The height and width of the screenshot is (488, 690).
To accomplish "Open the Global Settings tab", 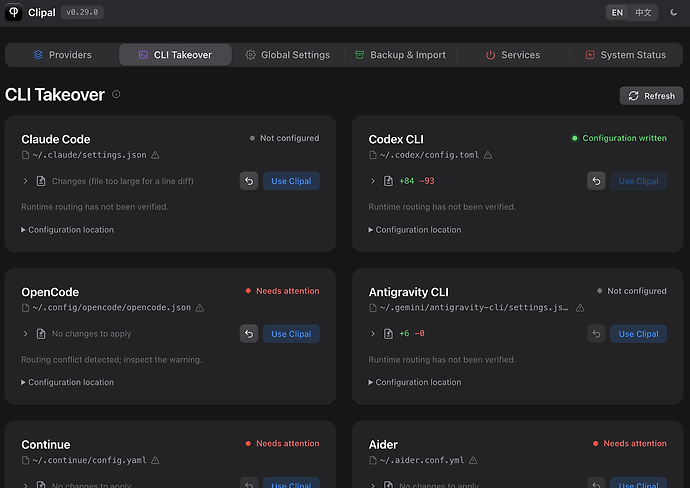I will [288, 55].
